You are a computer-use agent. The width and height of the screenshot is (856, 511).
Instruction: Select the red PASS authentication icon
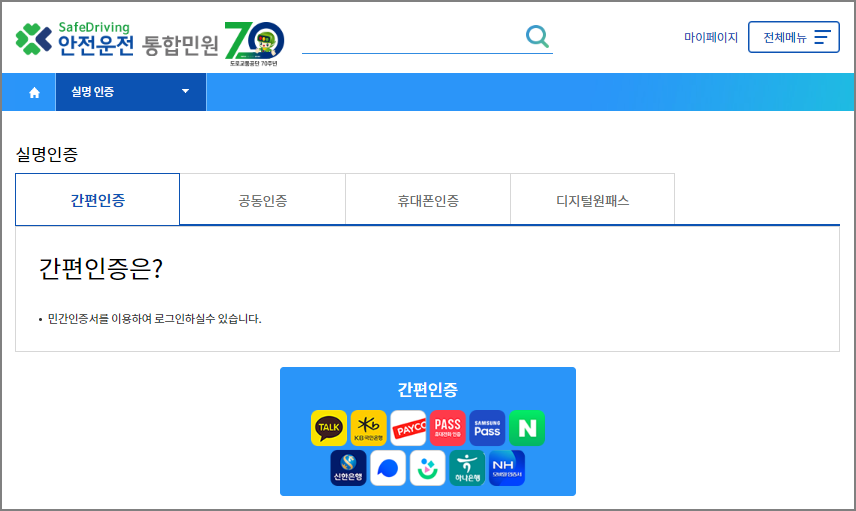coord(448,428)
